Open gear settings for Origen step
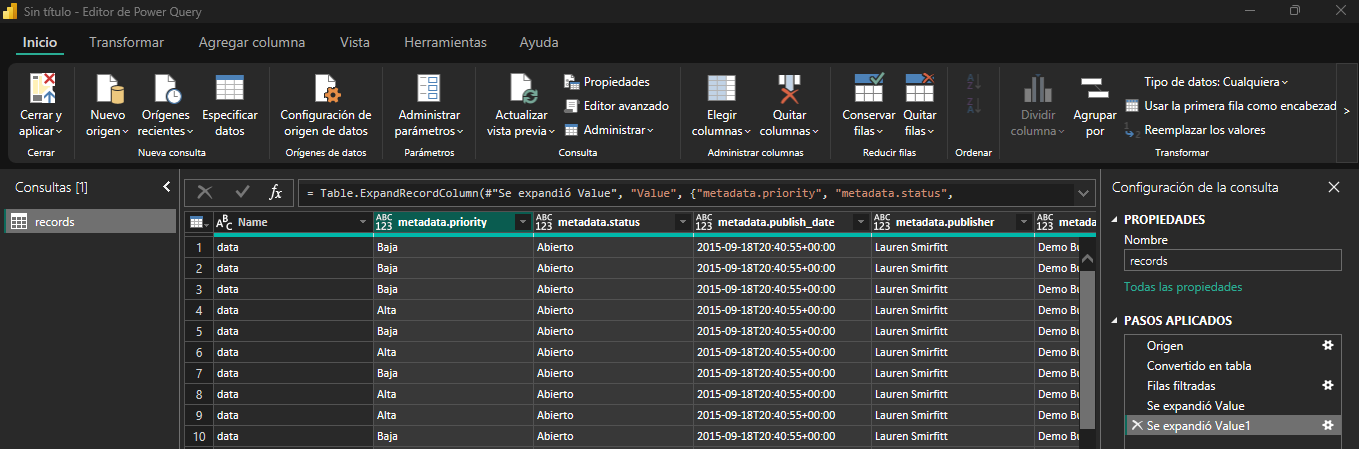The width and height of the screenshot is (1359, 449). point(1328,345)
